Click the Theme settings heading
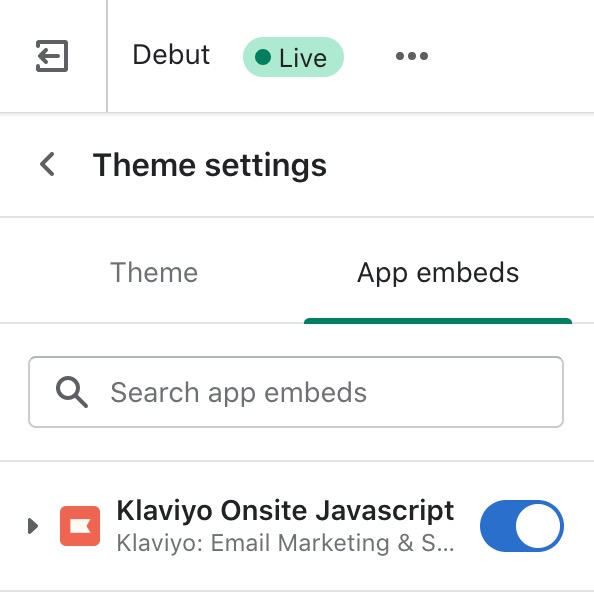The width and height of the screenshot is (594, 592). 209,165
